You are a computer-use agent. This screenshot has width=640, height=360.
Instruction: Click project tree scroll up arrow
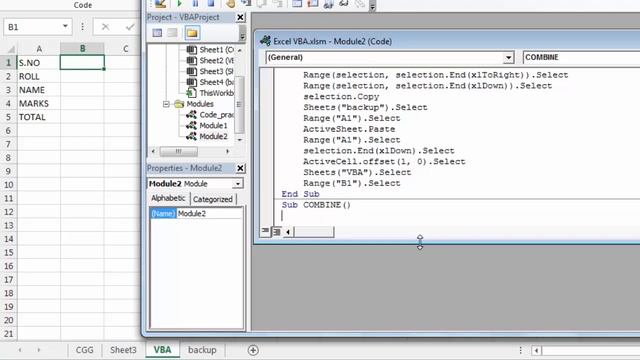[x=240, y=50]
